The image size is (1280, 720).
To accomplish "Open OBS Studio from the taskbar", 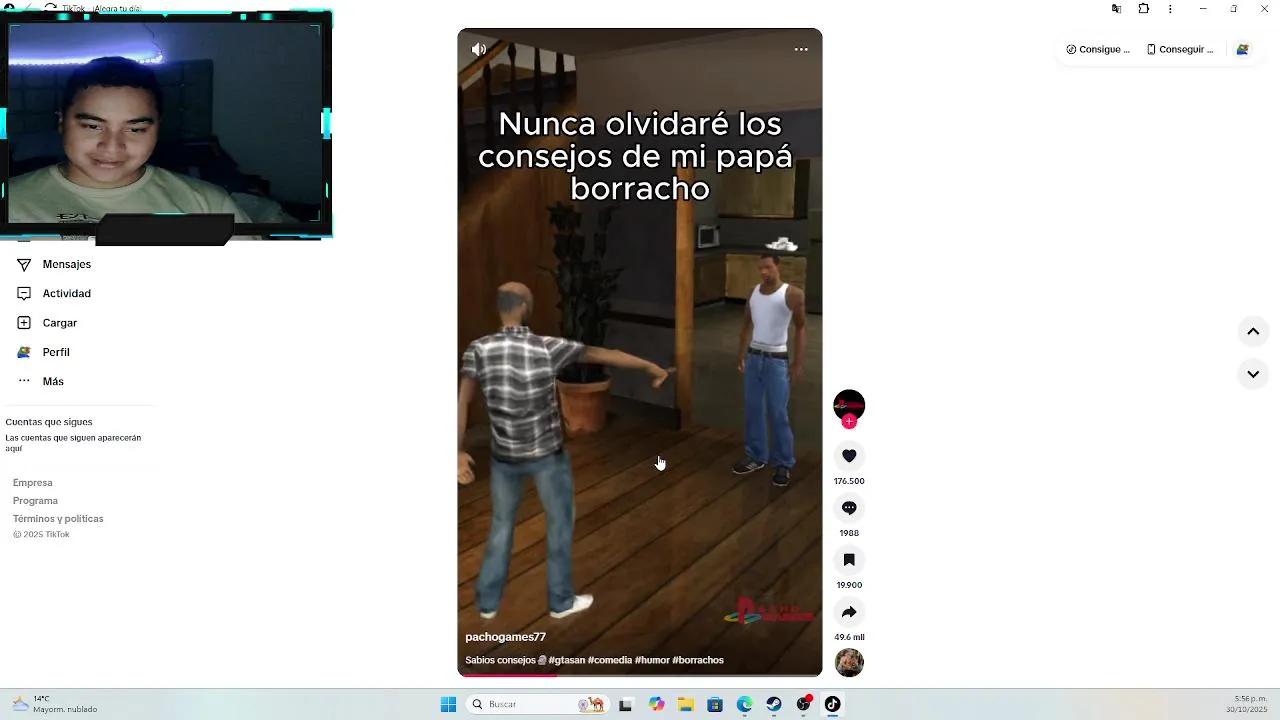I will point(803,704).
